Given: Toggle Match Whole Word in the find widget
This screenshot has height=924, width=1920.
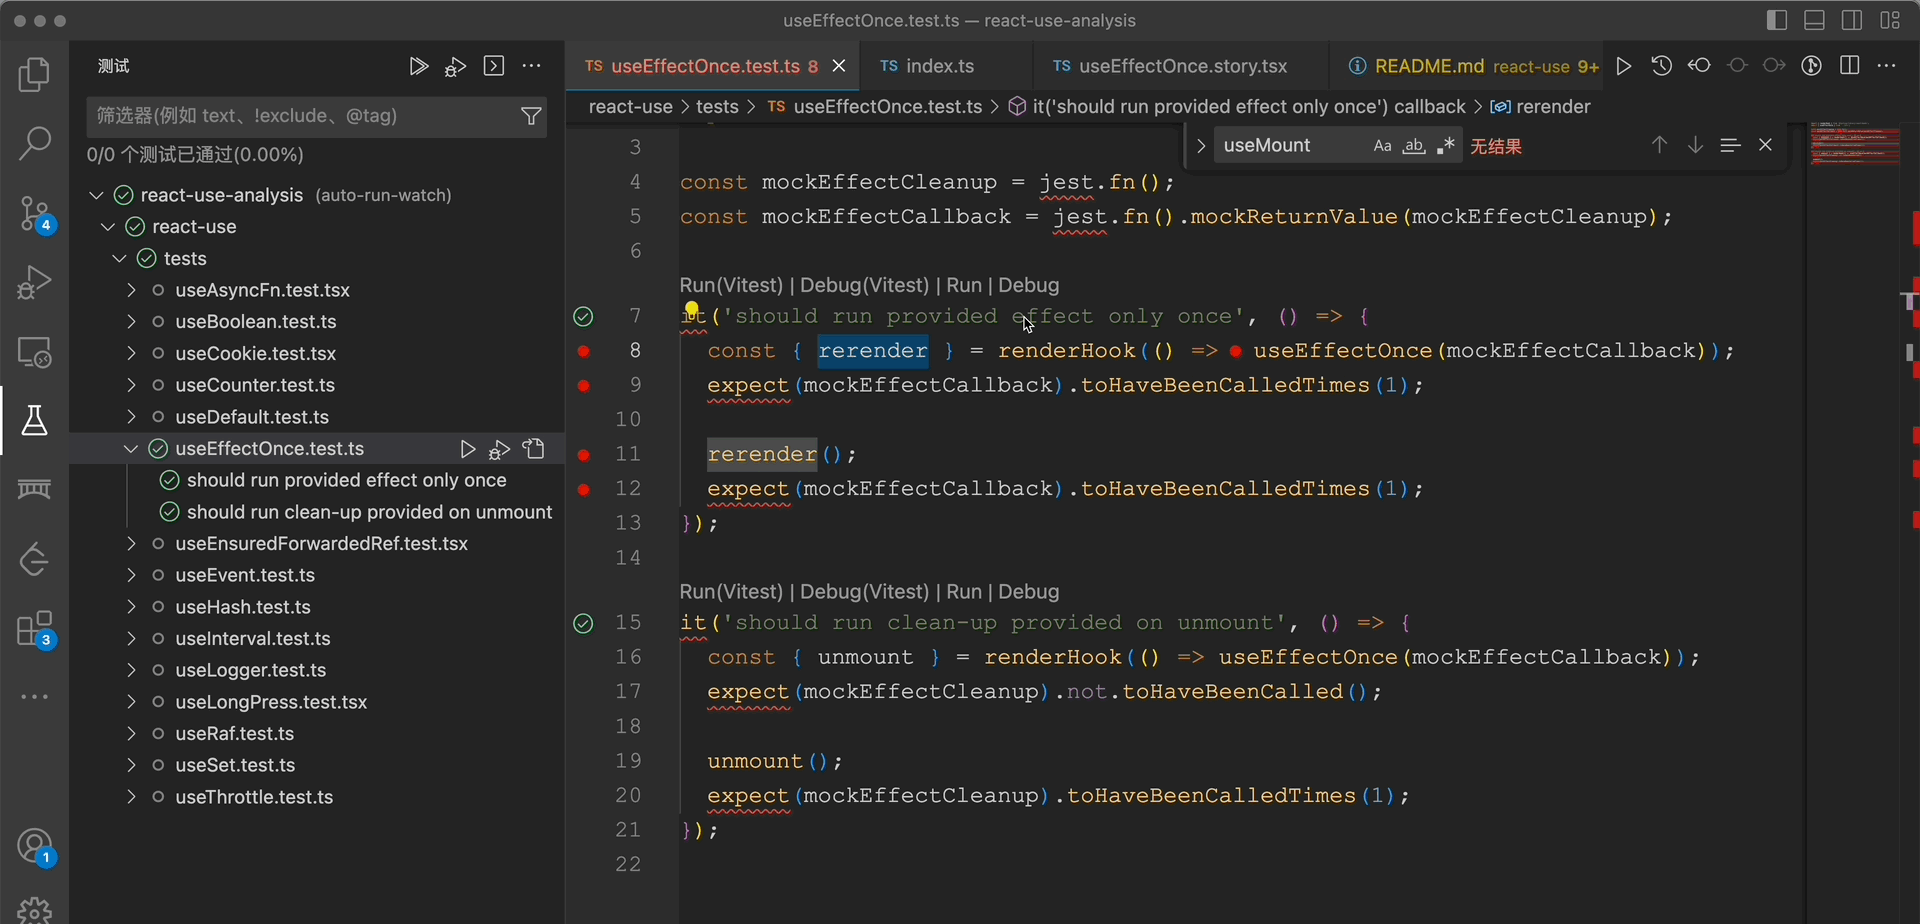Looking at the screenshot, I should (1414, 146).
